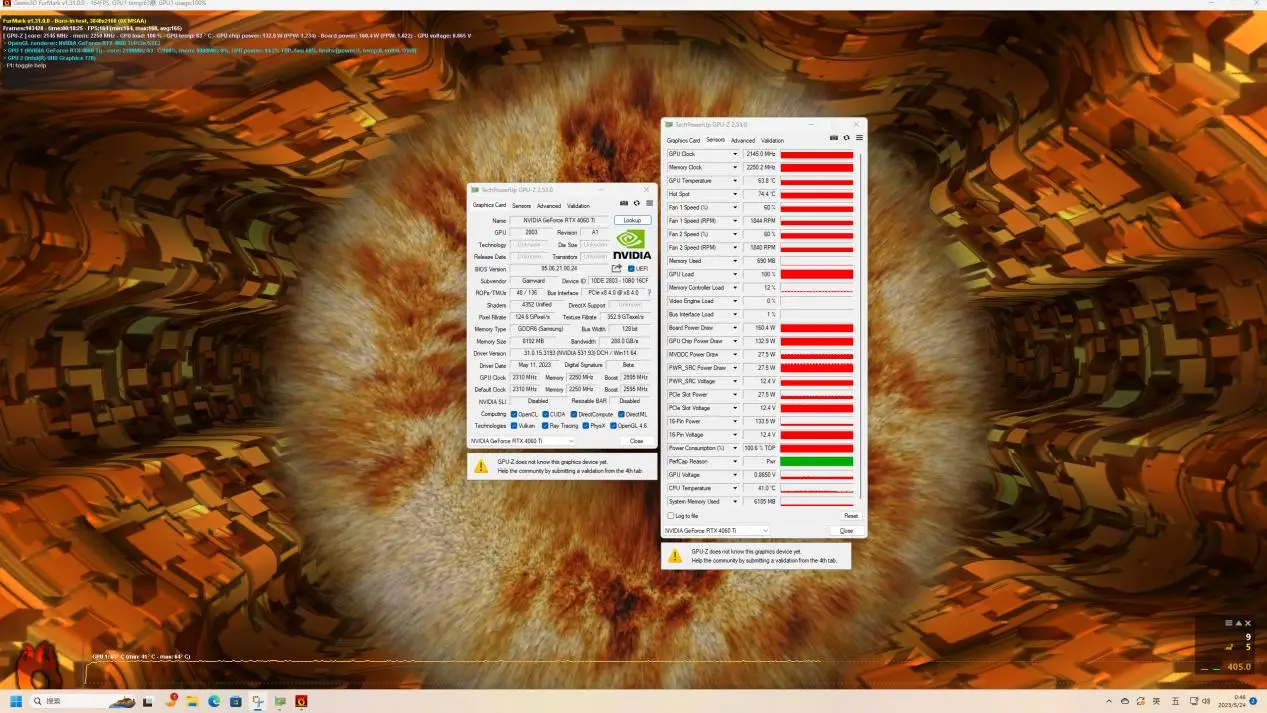Screen dimensions: 1267x713
Task: Click the GPU Temperature 63.8 °C value
Action: click(760, 181)
